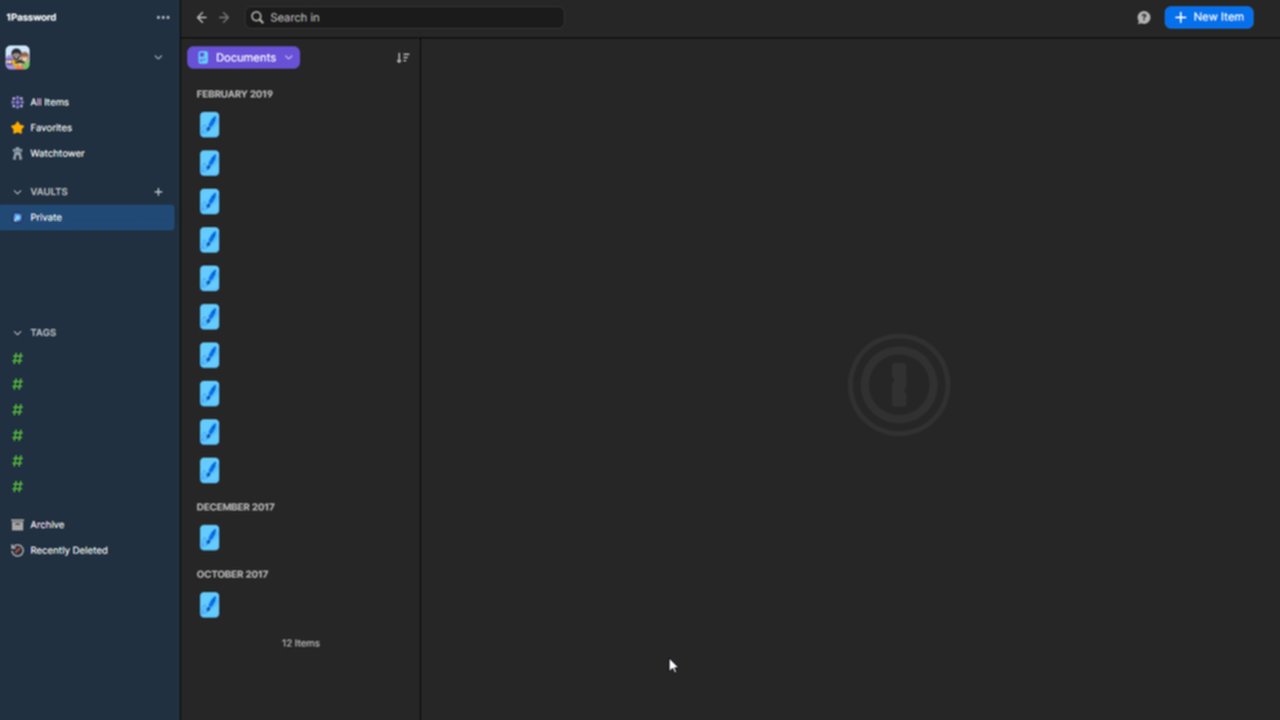Click the forward navigation arrow
Image resolution: width=1280 pixels, height=720 pixels.
(x=224, y=17)
